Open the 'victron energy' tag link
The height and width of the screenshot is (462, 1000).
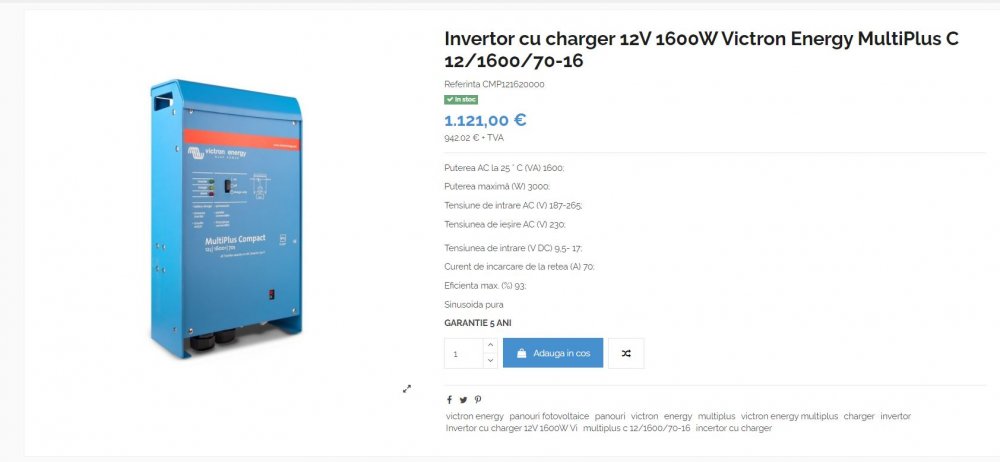click(474, 416)
